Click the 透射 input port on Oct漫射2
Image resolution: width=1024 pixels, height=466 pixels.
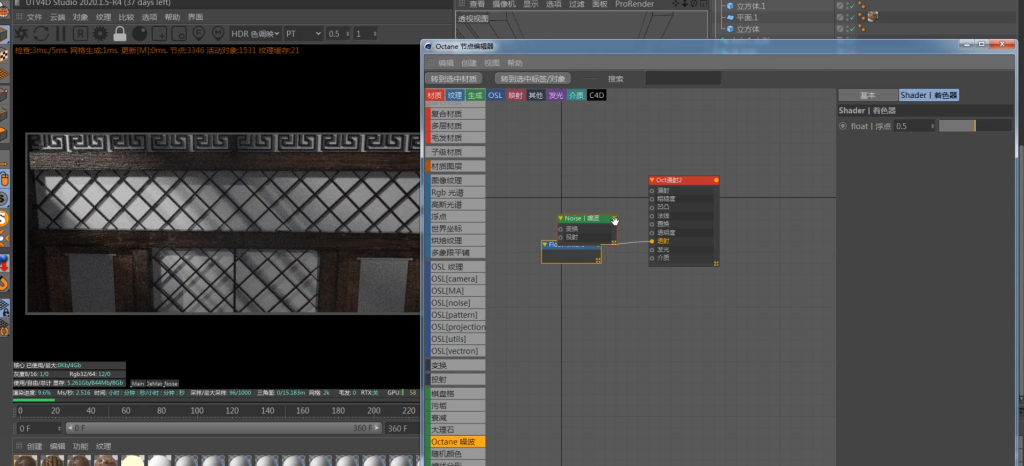pyautogui.click(x=652, y=241)
